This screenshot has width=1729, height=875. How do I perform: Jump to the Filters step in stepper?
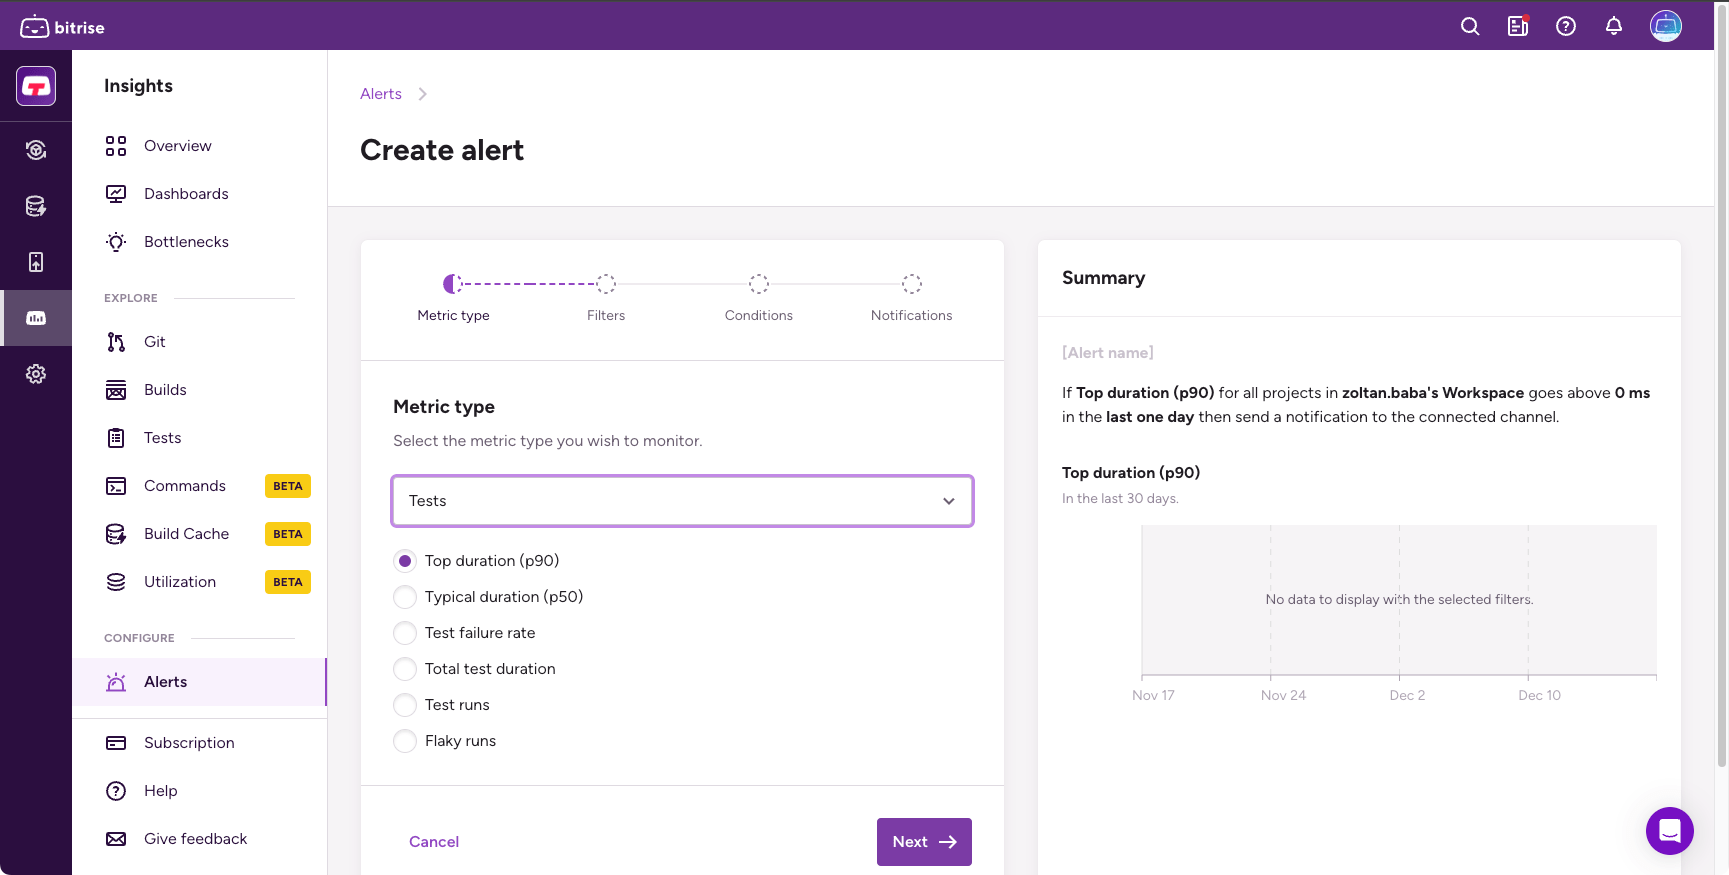click(x=606, y=285)
